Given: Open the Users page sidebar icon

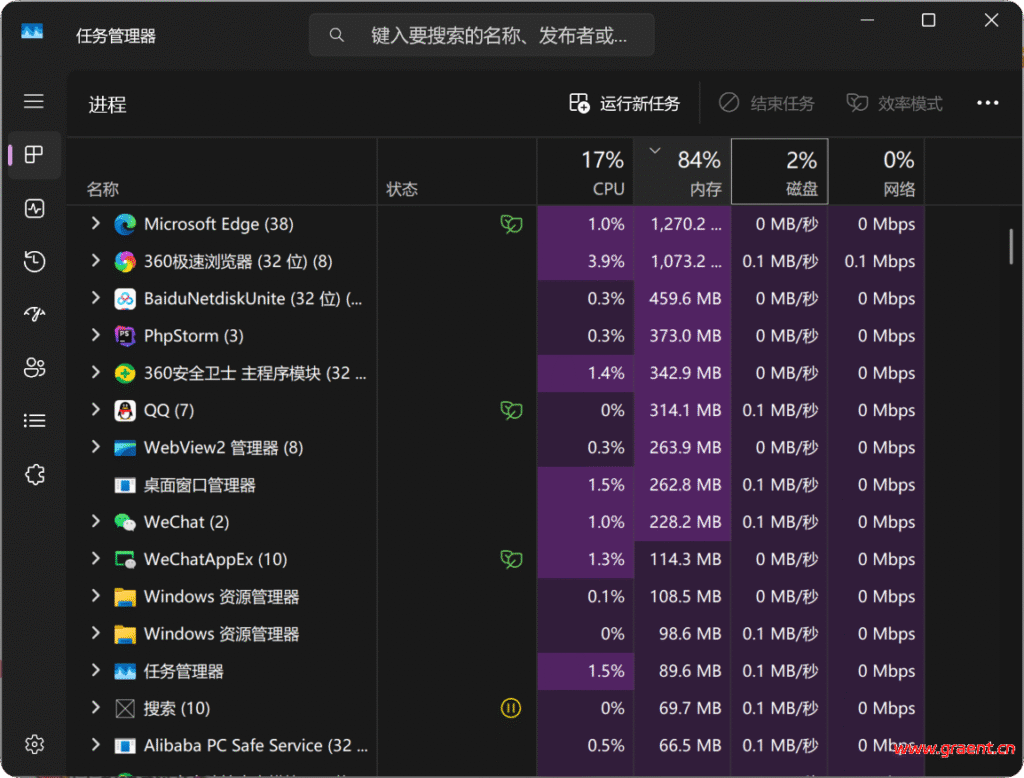Looking at the screenshot, I should (x=34, y=368).
